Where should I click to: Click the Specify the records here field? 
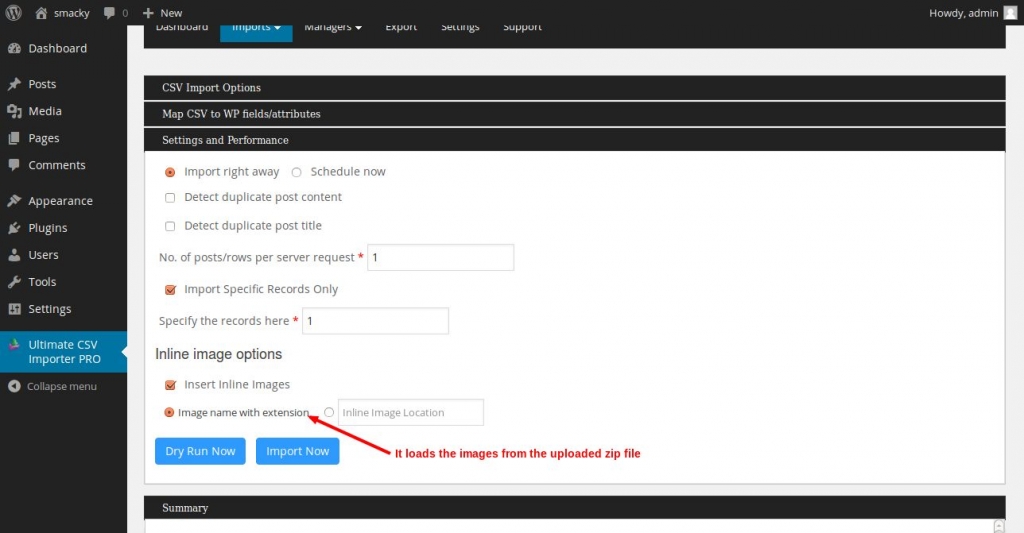tap(376, 321)
